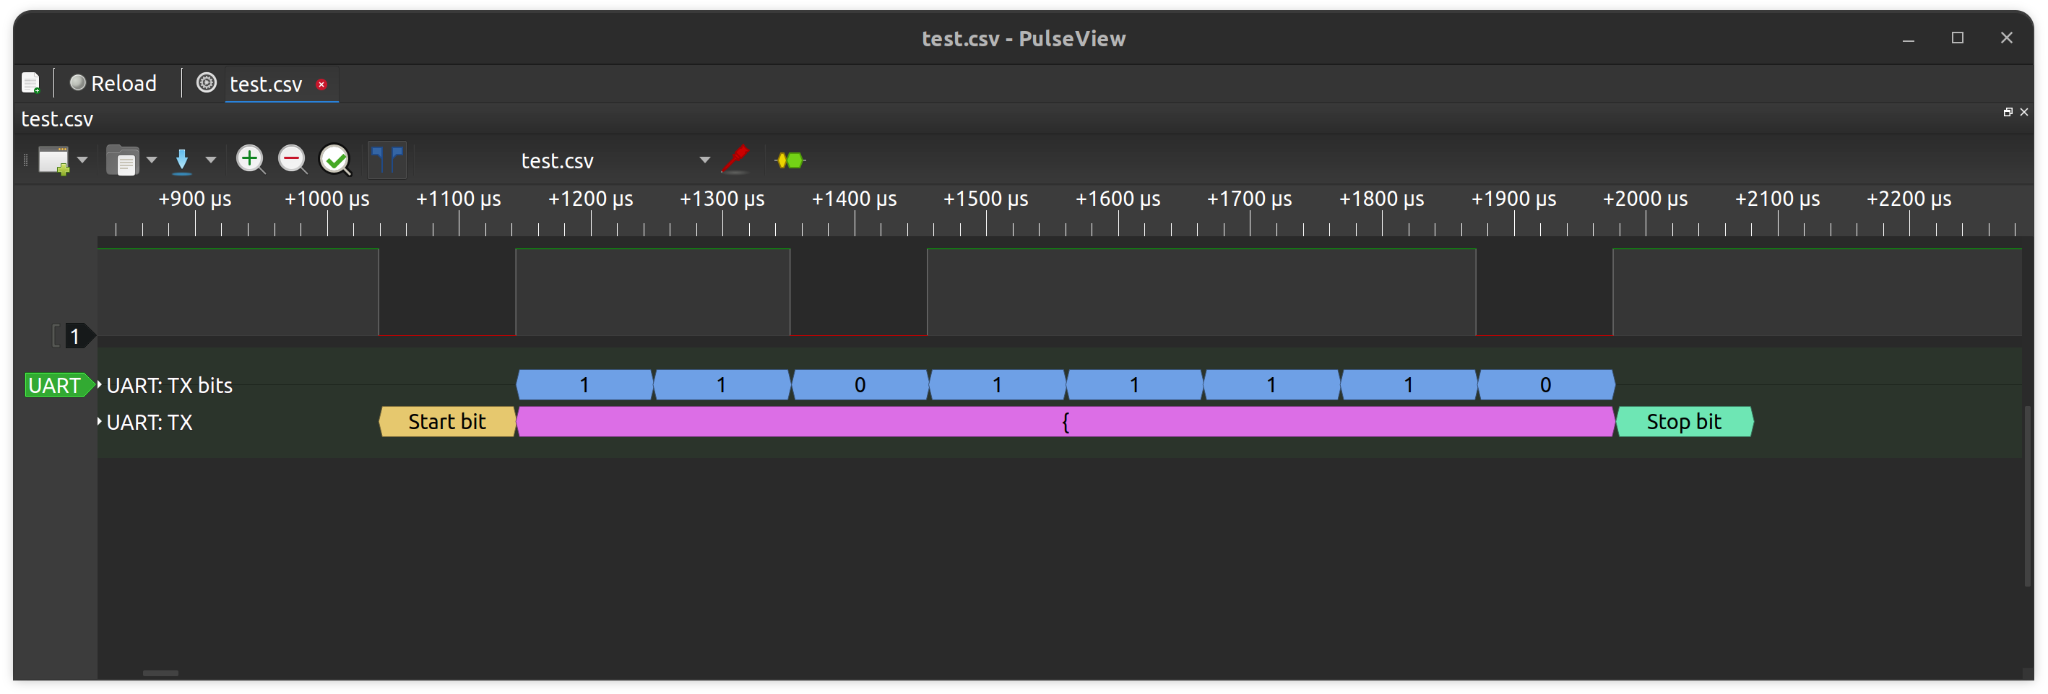Click the Open file folder icon
Screen dimensions: 2048x694
click(x=122, y=160)
